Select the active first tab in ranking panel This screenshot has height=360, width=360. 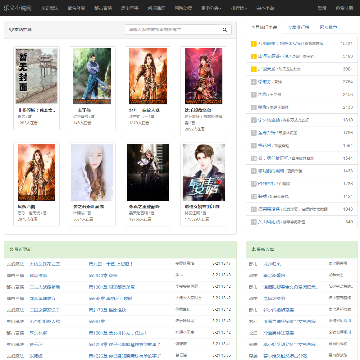pos(264,27)
